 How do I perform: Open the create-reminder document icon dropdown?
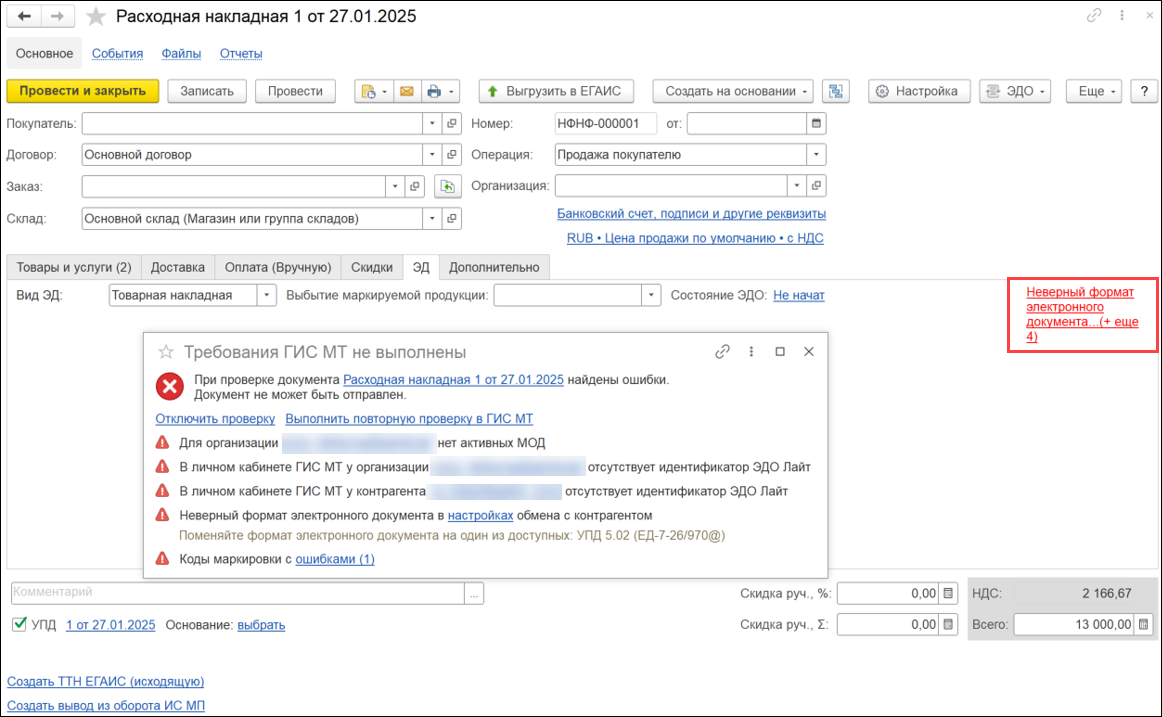tap(374, 91)
